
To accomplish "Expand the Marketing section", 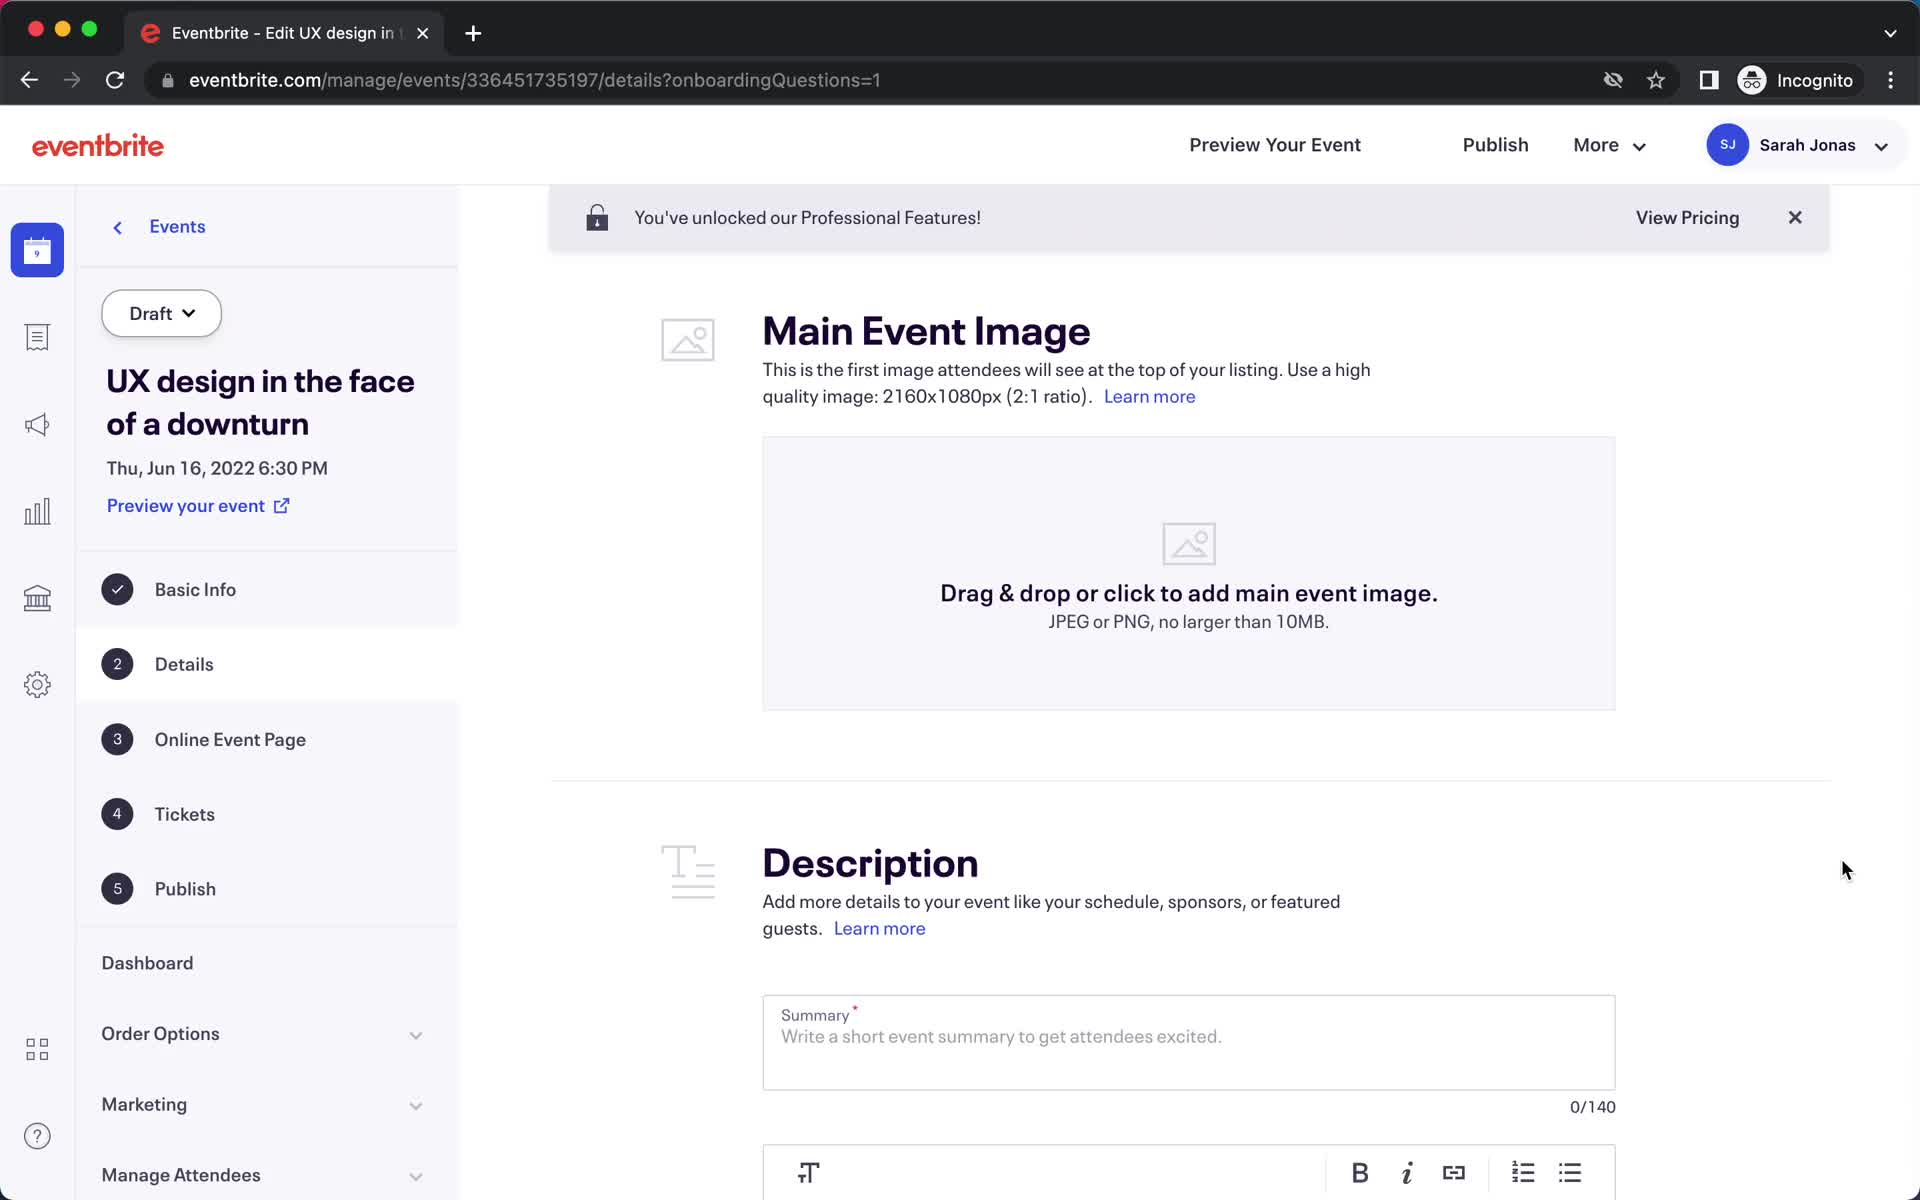I will pyautogui.click(x=415, y=1105).
